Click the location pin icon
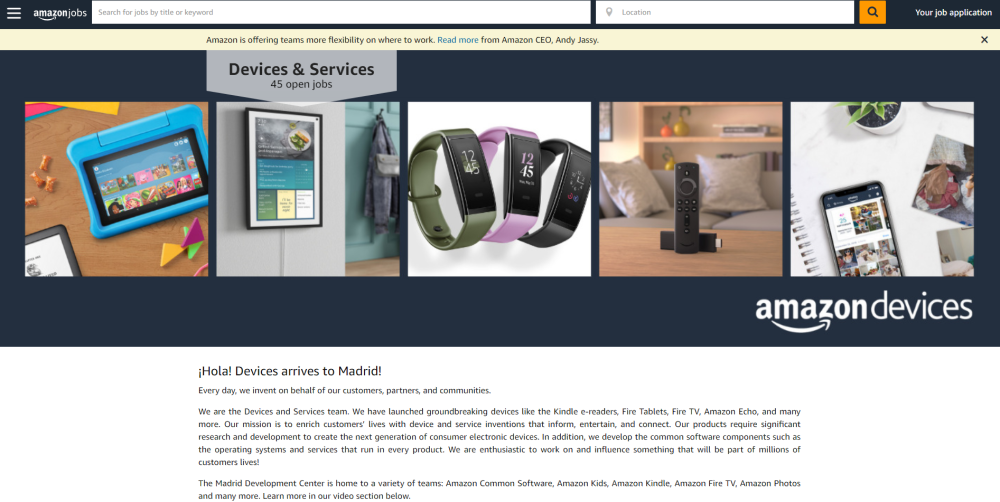The image size is (1000, 502). 609,12
